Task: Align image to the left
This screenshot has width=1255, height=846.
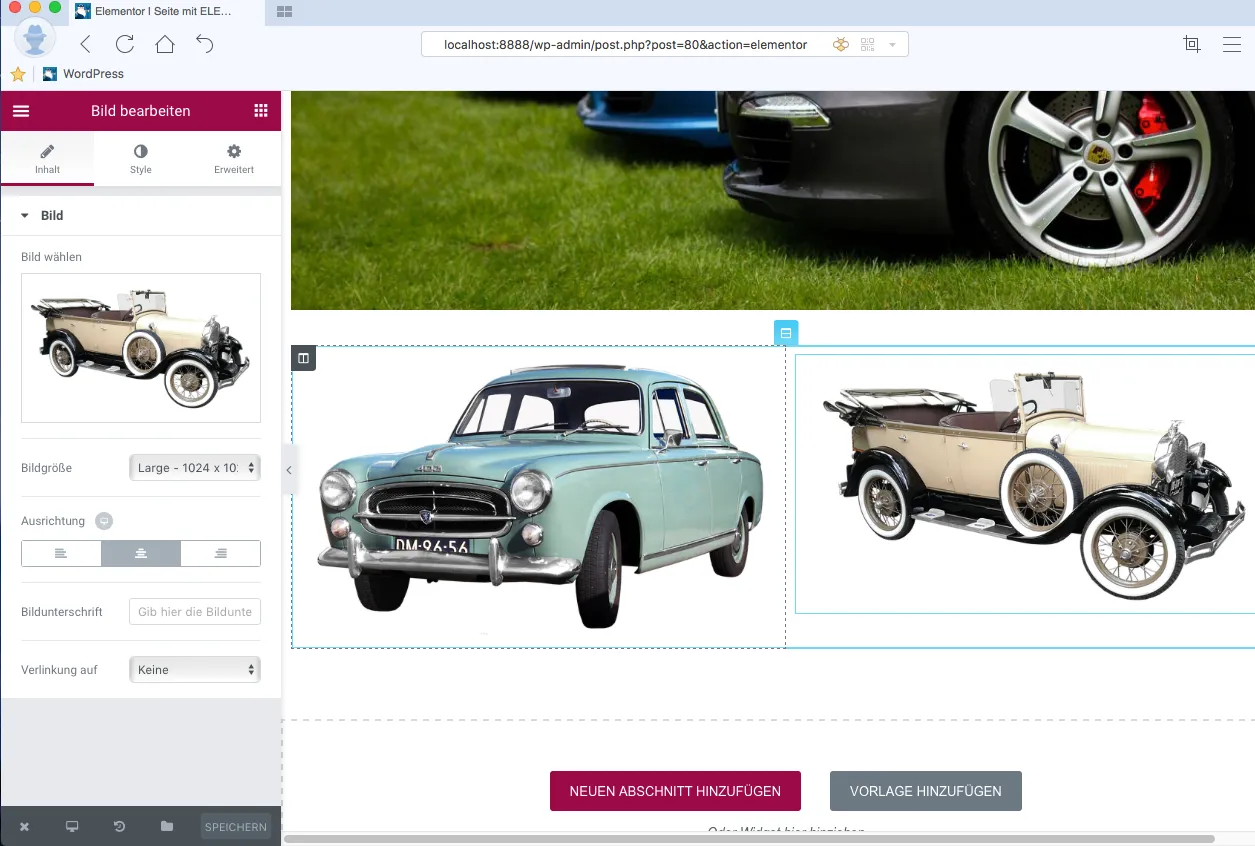Action: pyautogui.click(x=61, y=554)
